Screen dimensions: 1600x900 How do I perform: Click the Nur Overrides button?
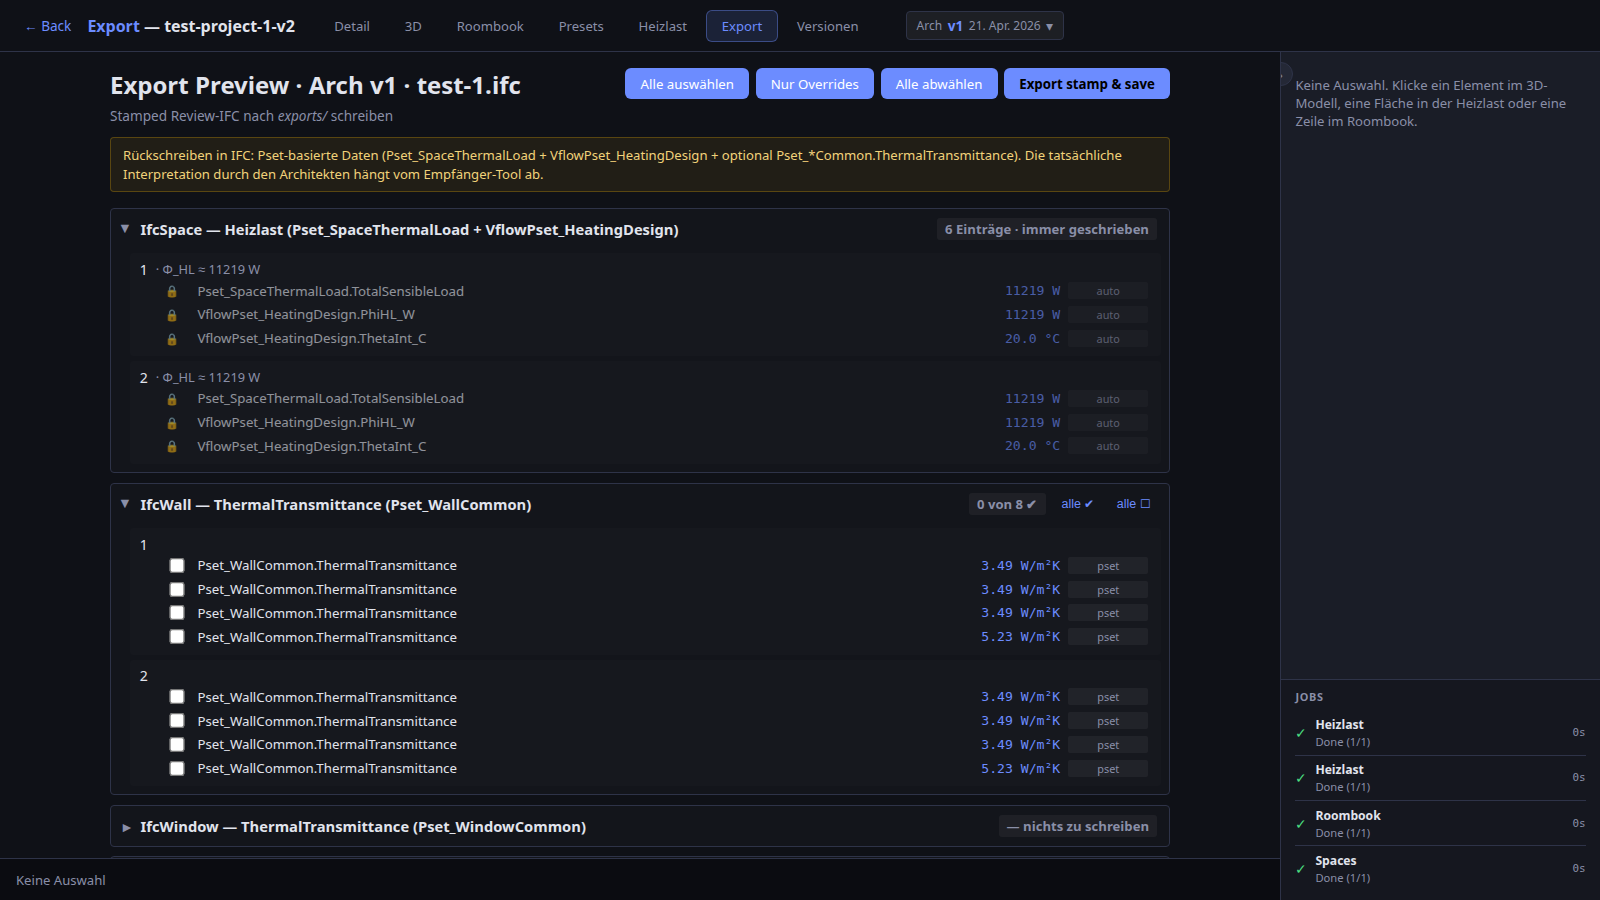(x=815, y=84)
